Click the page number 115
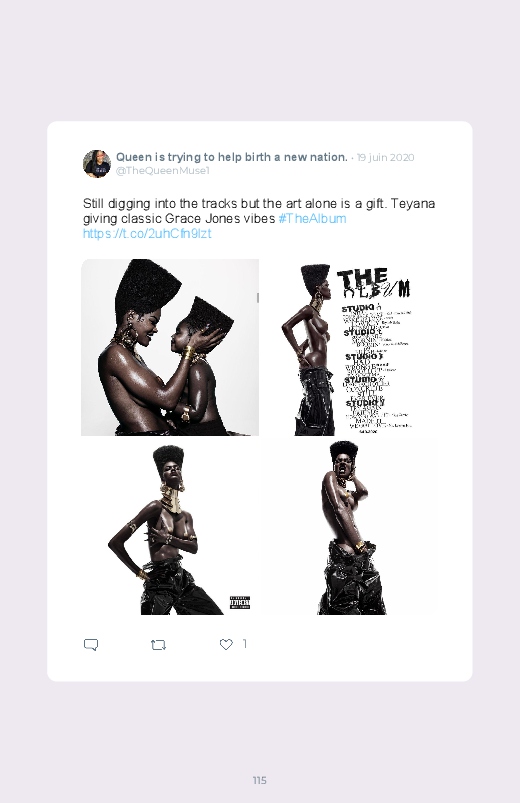This screenshot has height=803, width=520. coord(260,780)
